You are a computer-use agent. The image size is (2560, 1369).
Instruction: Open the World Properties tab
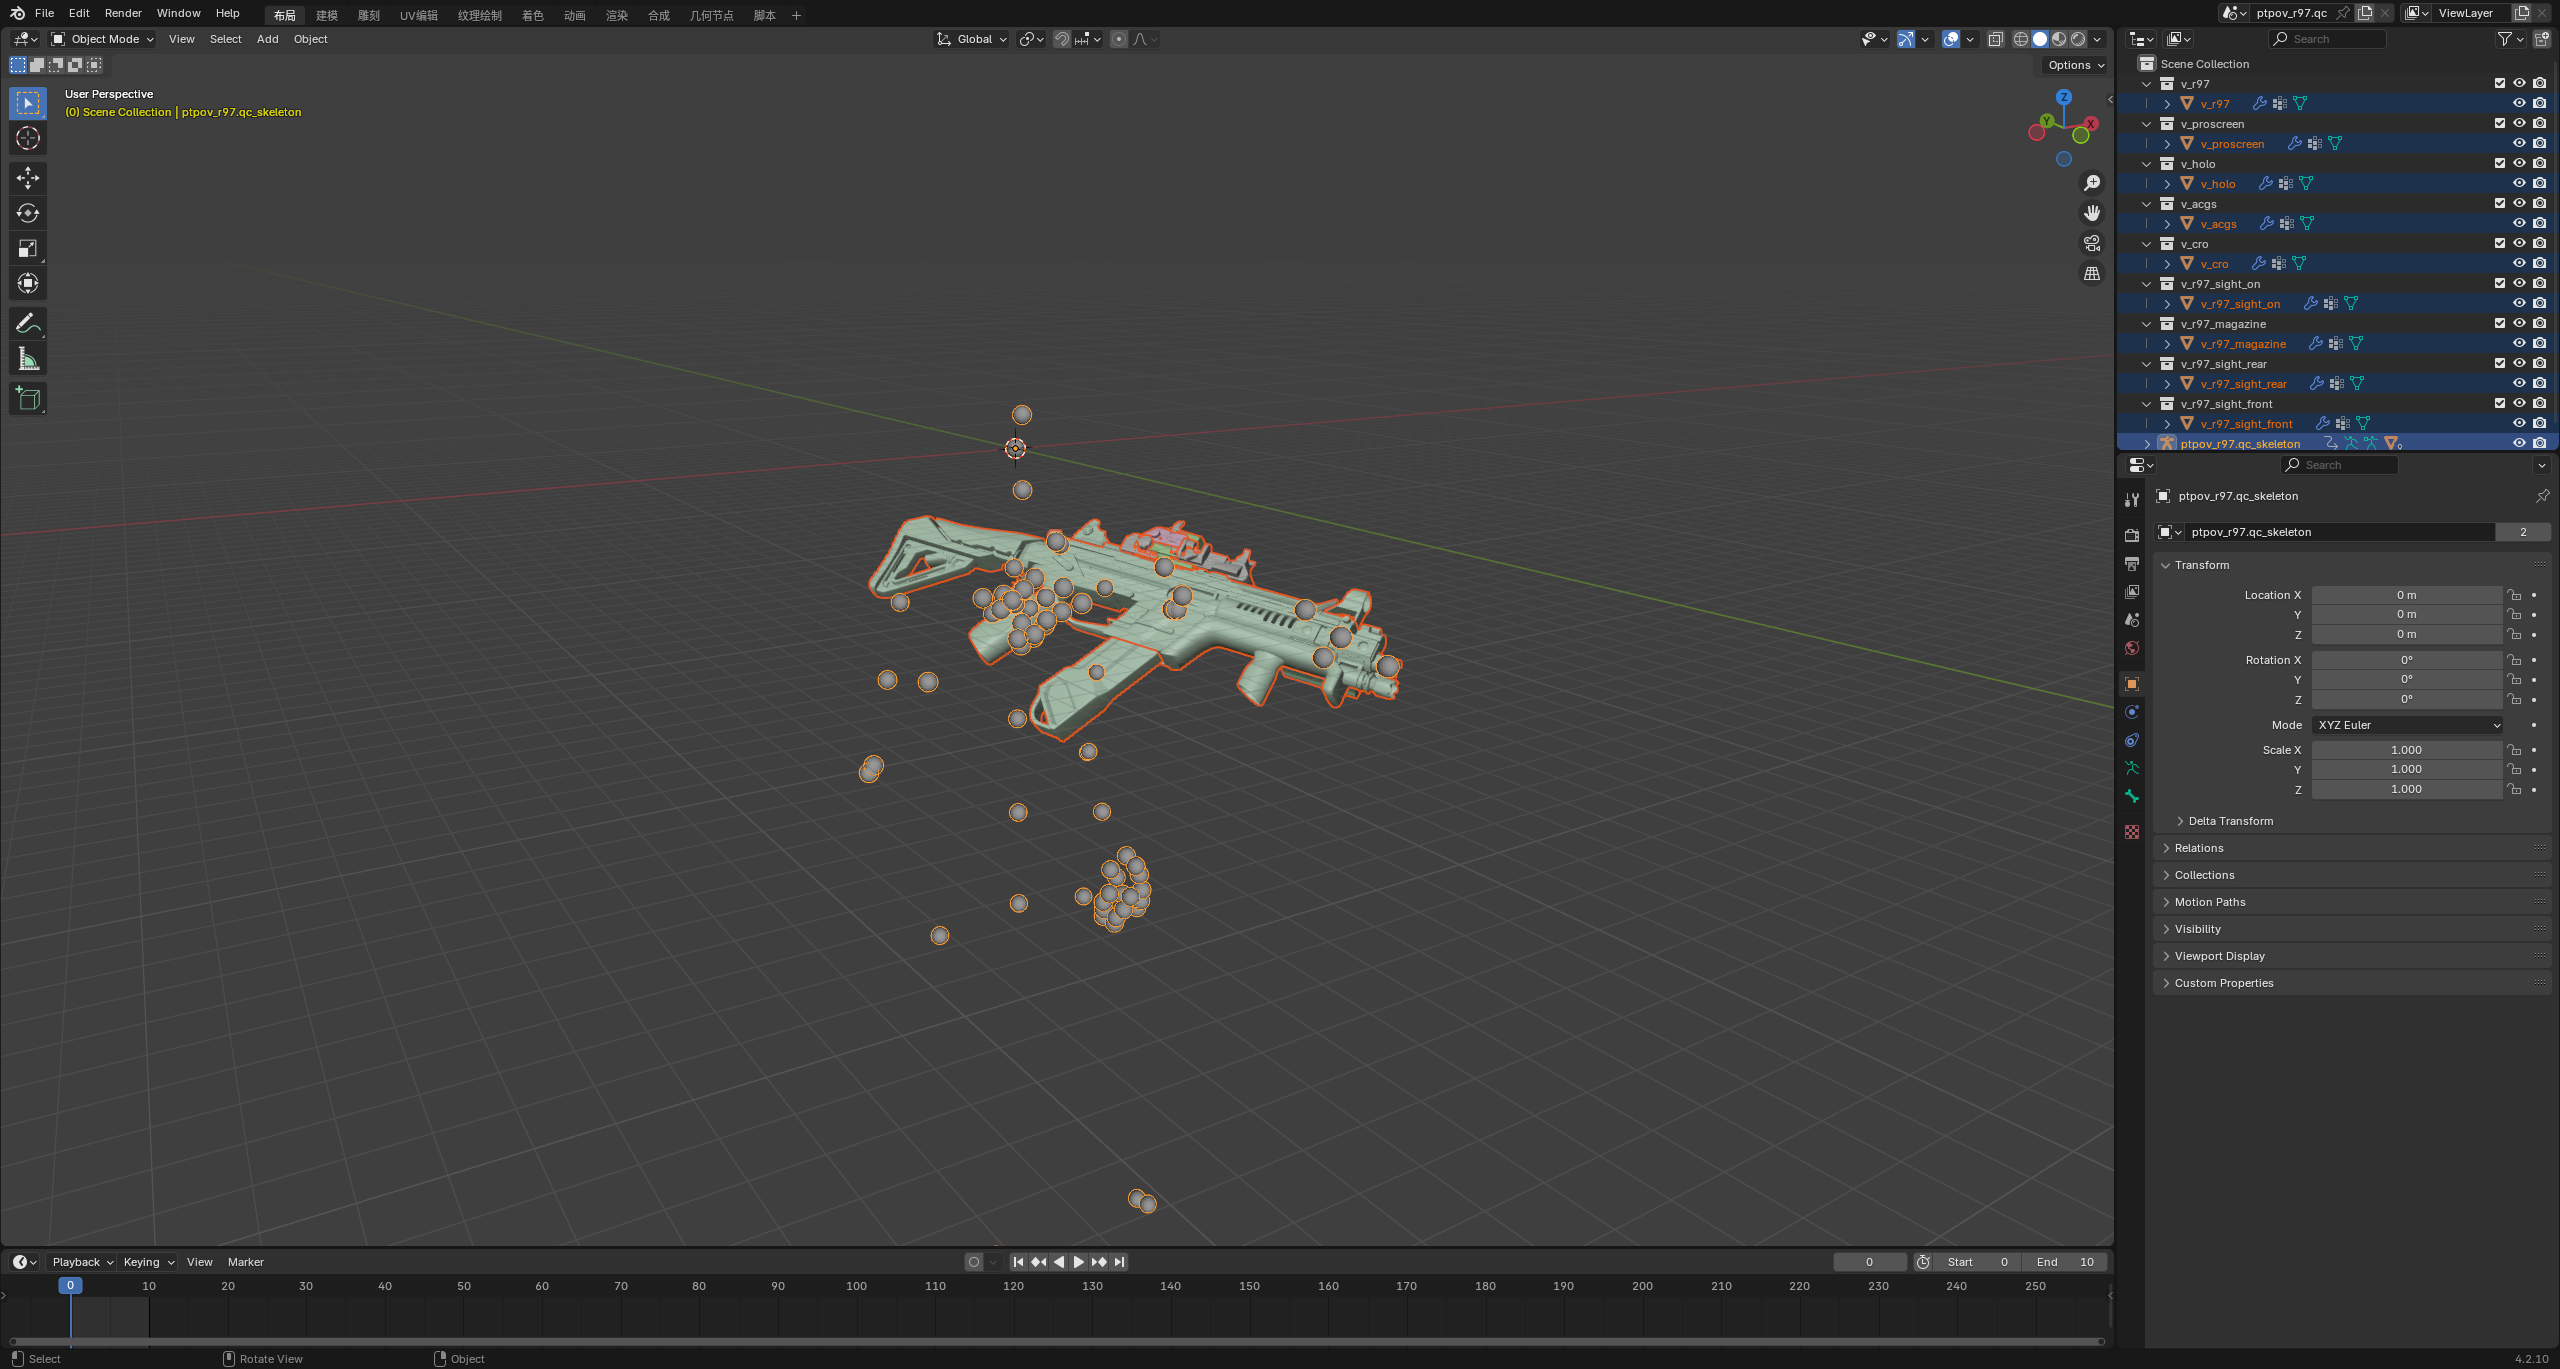tap(2132, 646)
